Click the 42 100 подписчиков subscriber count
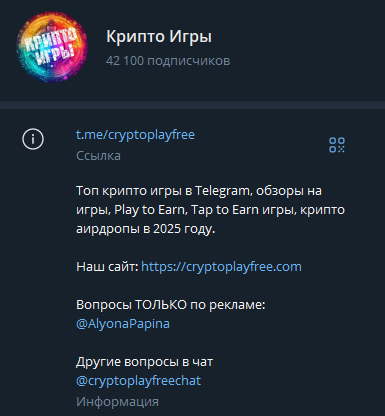 [168, 61]
